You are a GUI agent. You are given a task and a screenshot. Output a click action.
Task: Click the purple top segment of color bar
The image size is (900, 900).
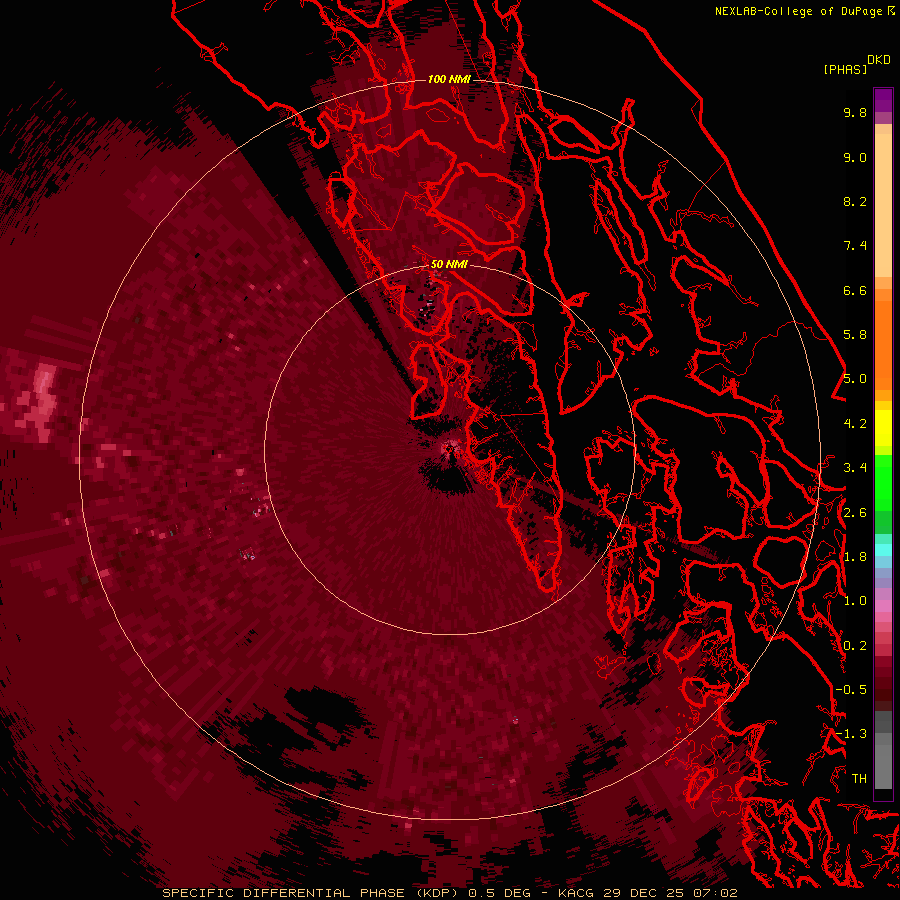883,100
